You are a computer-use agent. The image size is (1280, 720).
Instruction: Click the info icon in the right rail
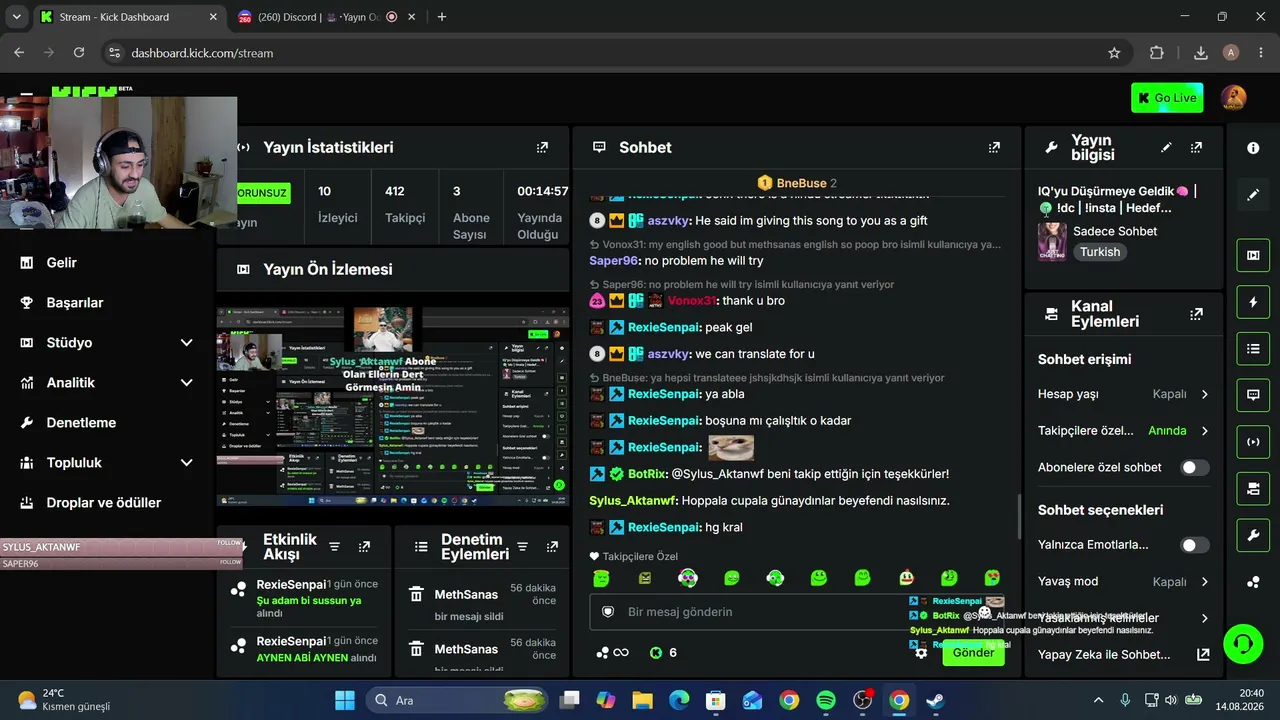[x=1253, y=147]
